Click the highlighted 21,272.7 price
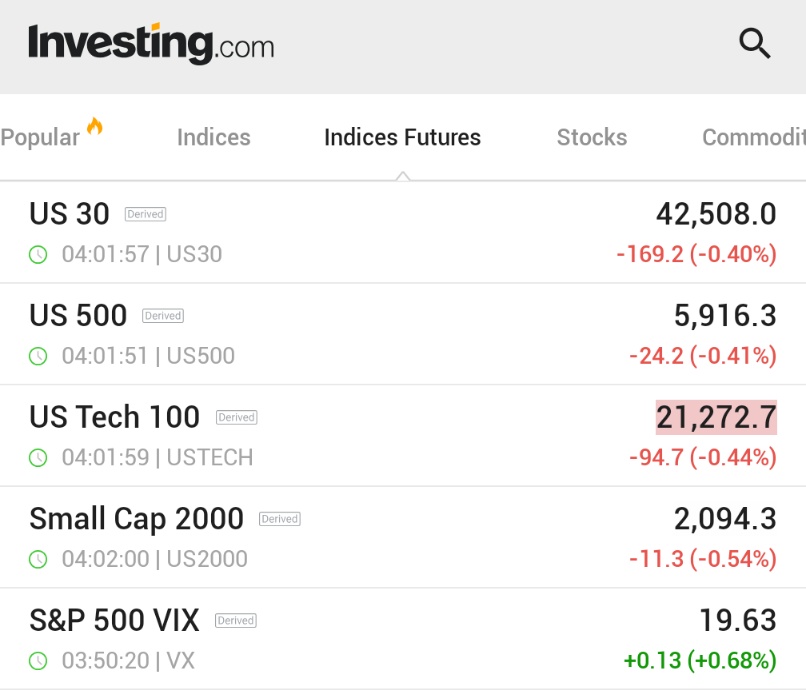The width and height of the screenshot is (806, 692). click(716, 417)
